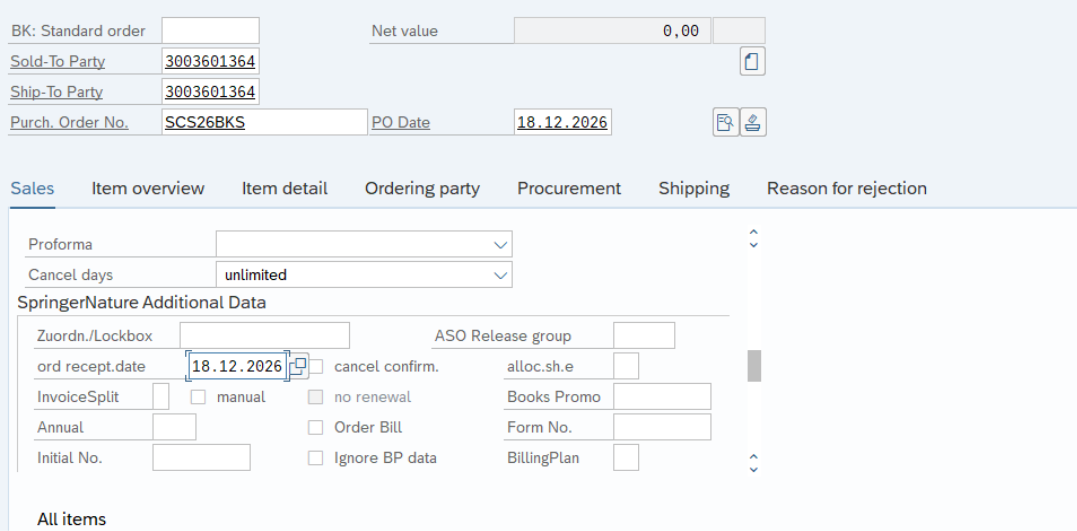Viewport: 1077px width, 531px height.
Task: Open the Reason for rejection tab
Action: coord(847,188)
